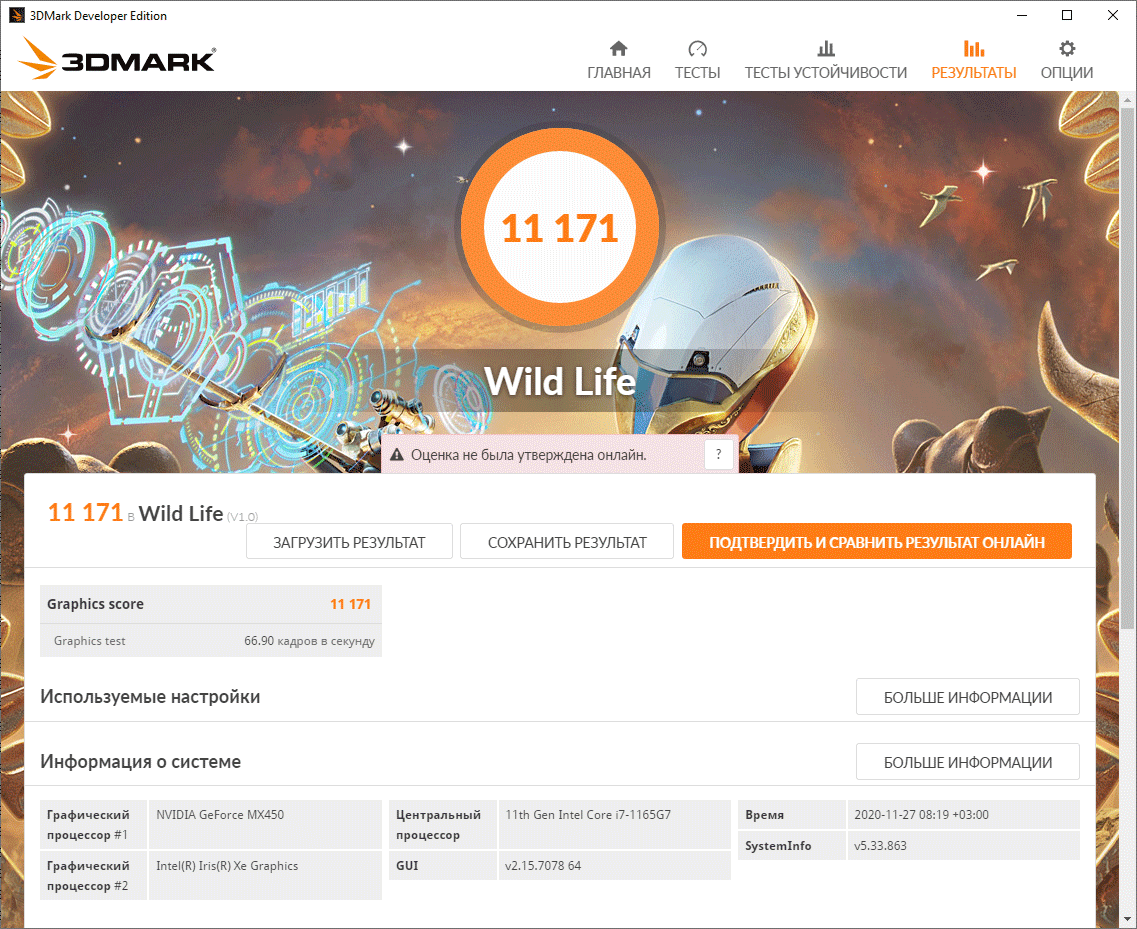Click ПОДТВЕРДИТЬ И СРАВНИТЬ РЕЗУЛЬТАТ ОНЛАЙН button
Screen dimensions: 1137x929
[x=877, y=542]
